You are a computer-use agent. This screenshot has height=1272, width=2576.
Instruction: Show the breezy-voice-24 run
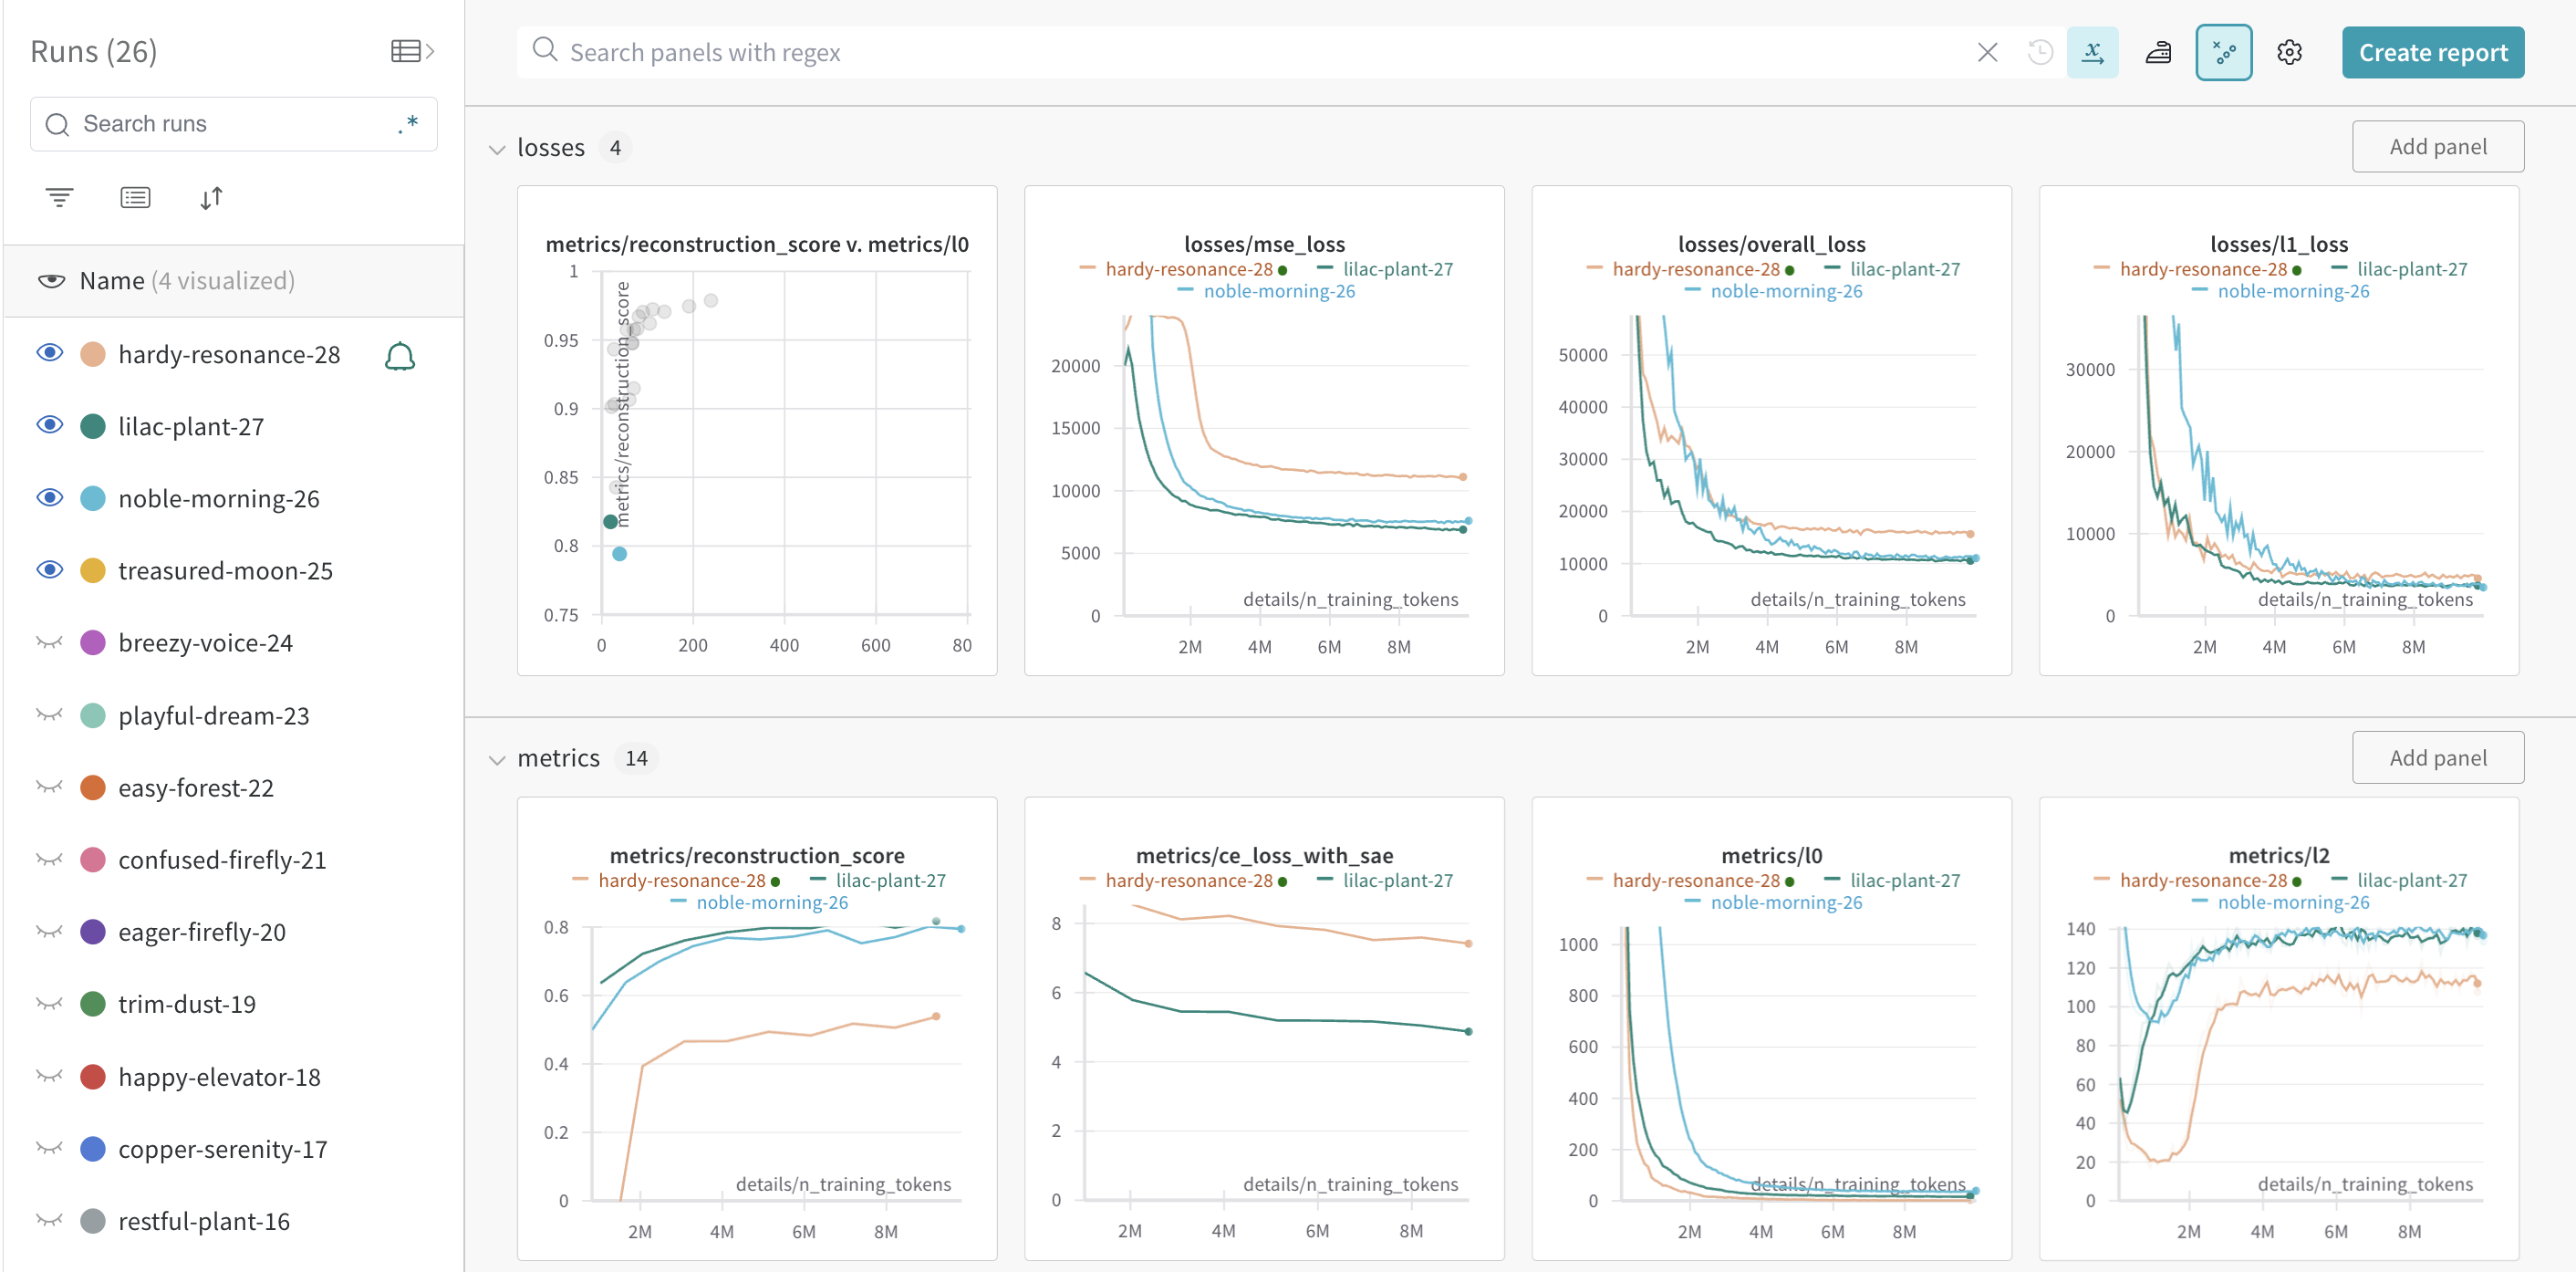pyautogui.click(x=50, y=642)
